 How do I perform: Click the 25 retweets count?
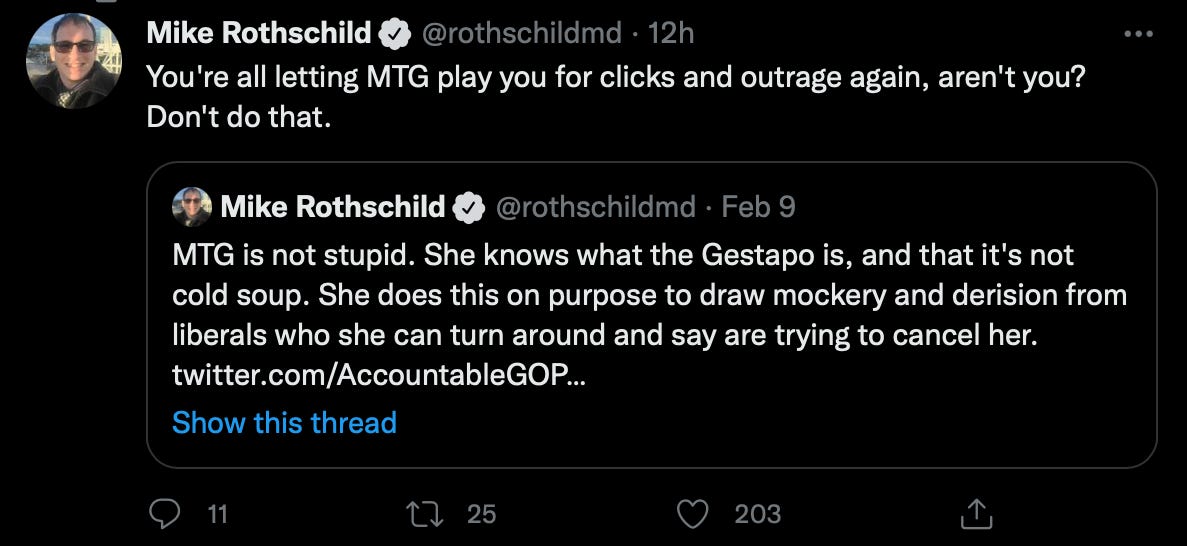[x=481, y=515]
